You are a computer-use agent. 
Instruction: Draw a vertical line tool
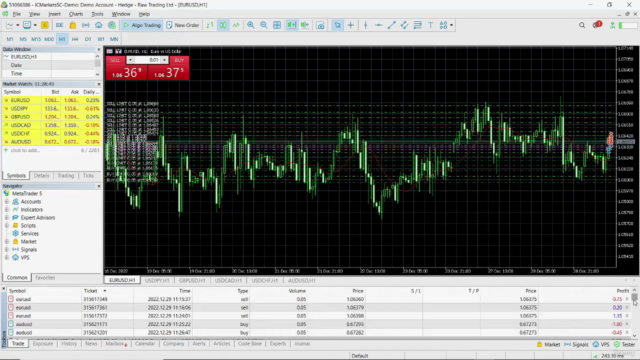[x=366, y=25]
